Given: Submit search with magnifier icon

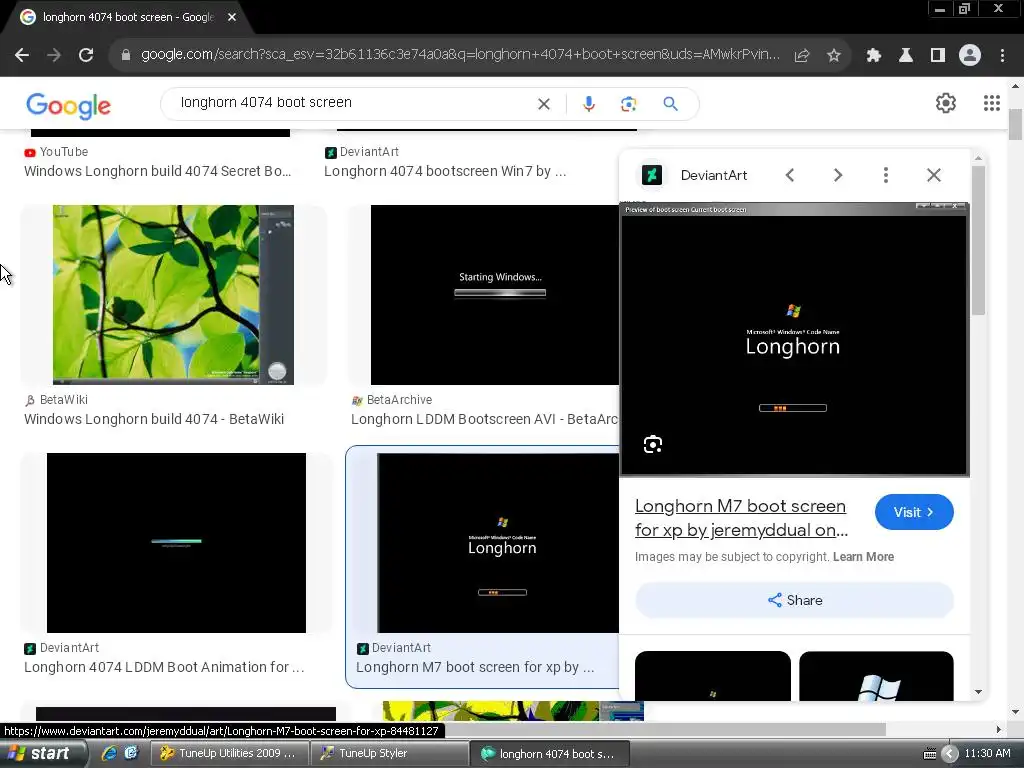Looking at the screenshot, I should point(670,104).
